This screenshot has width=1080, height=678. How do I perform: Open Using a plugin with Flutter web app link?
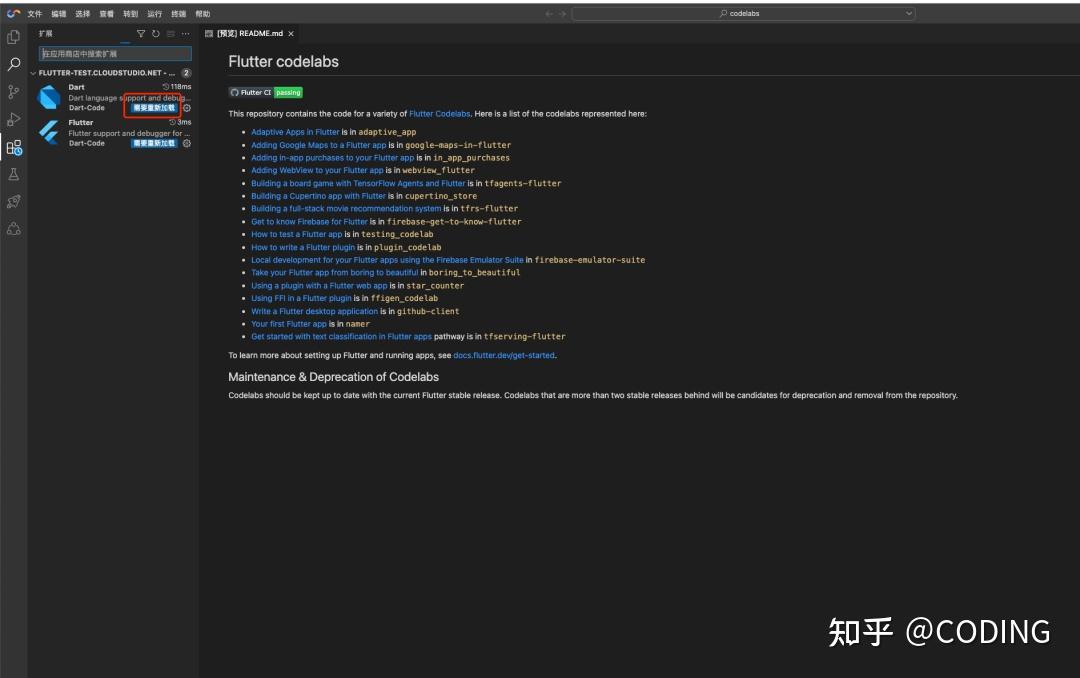[320, 286]
